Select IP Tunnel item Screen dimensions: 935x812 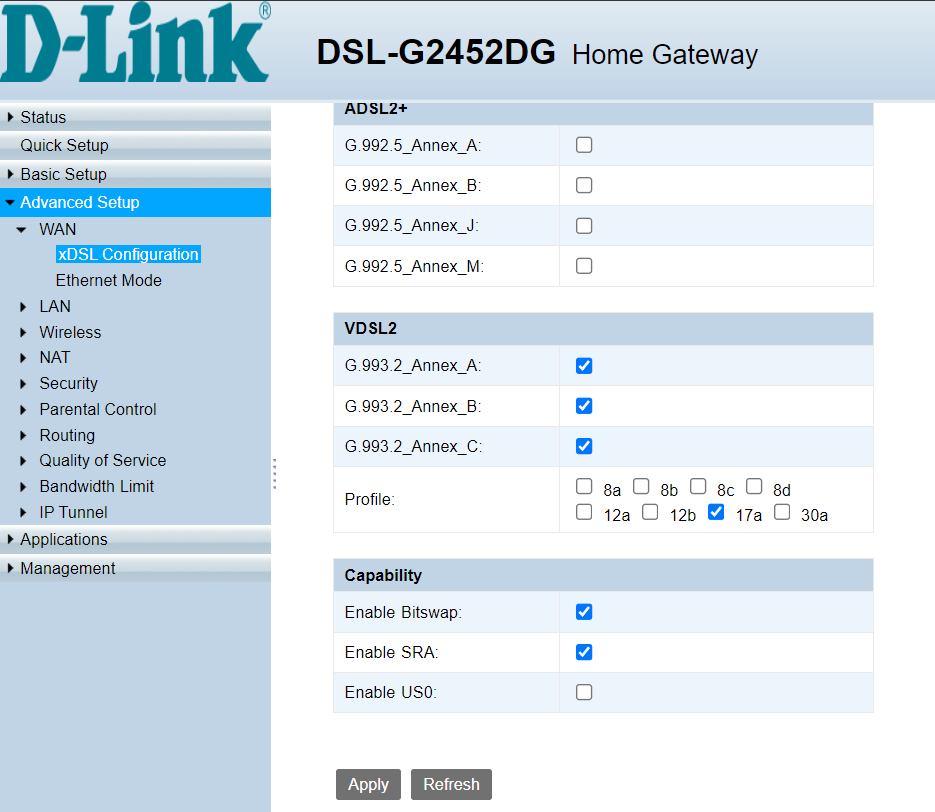[x=73, y=512]
